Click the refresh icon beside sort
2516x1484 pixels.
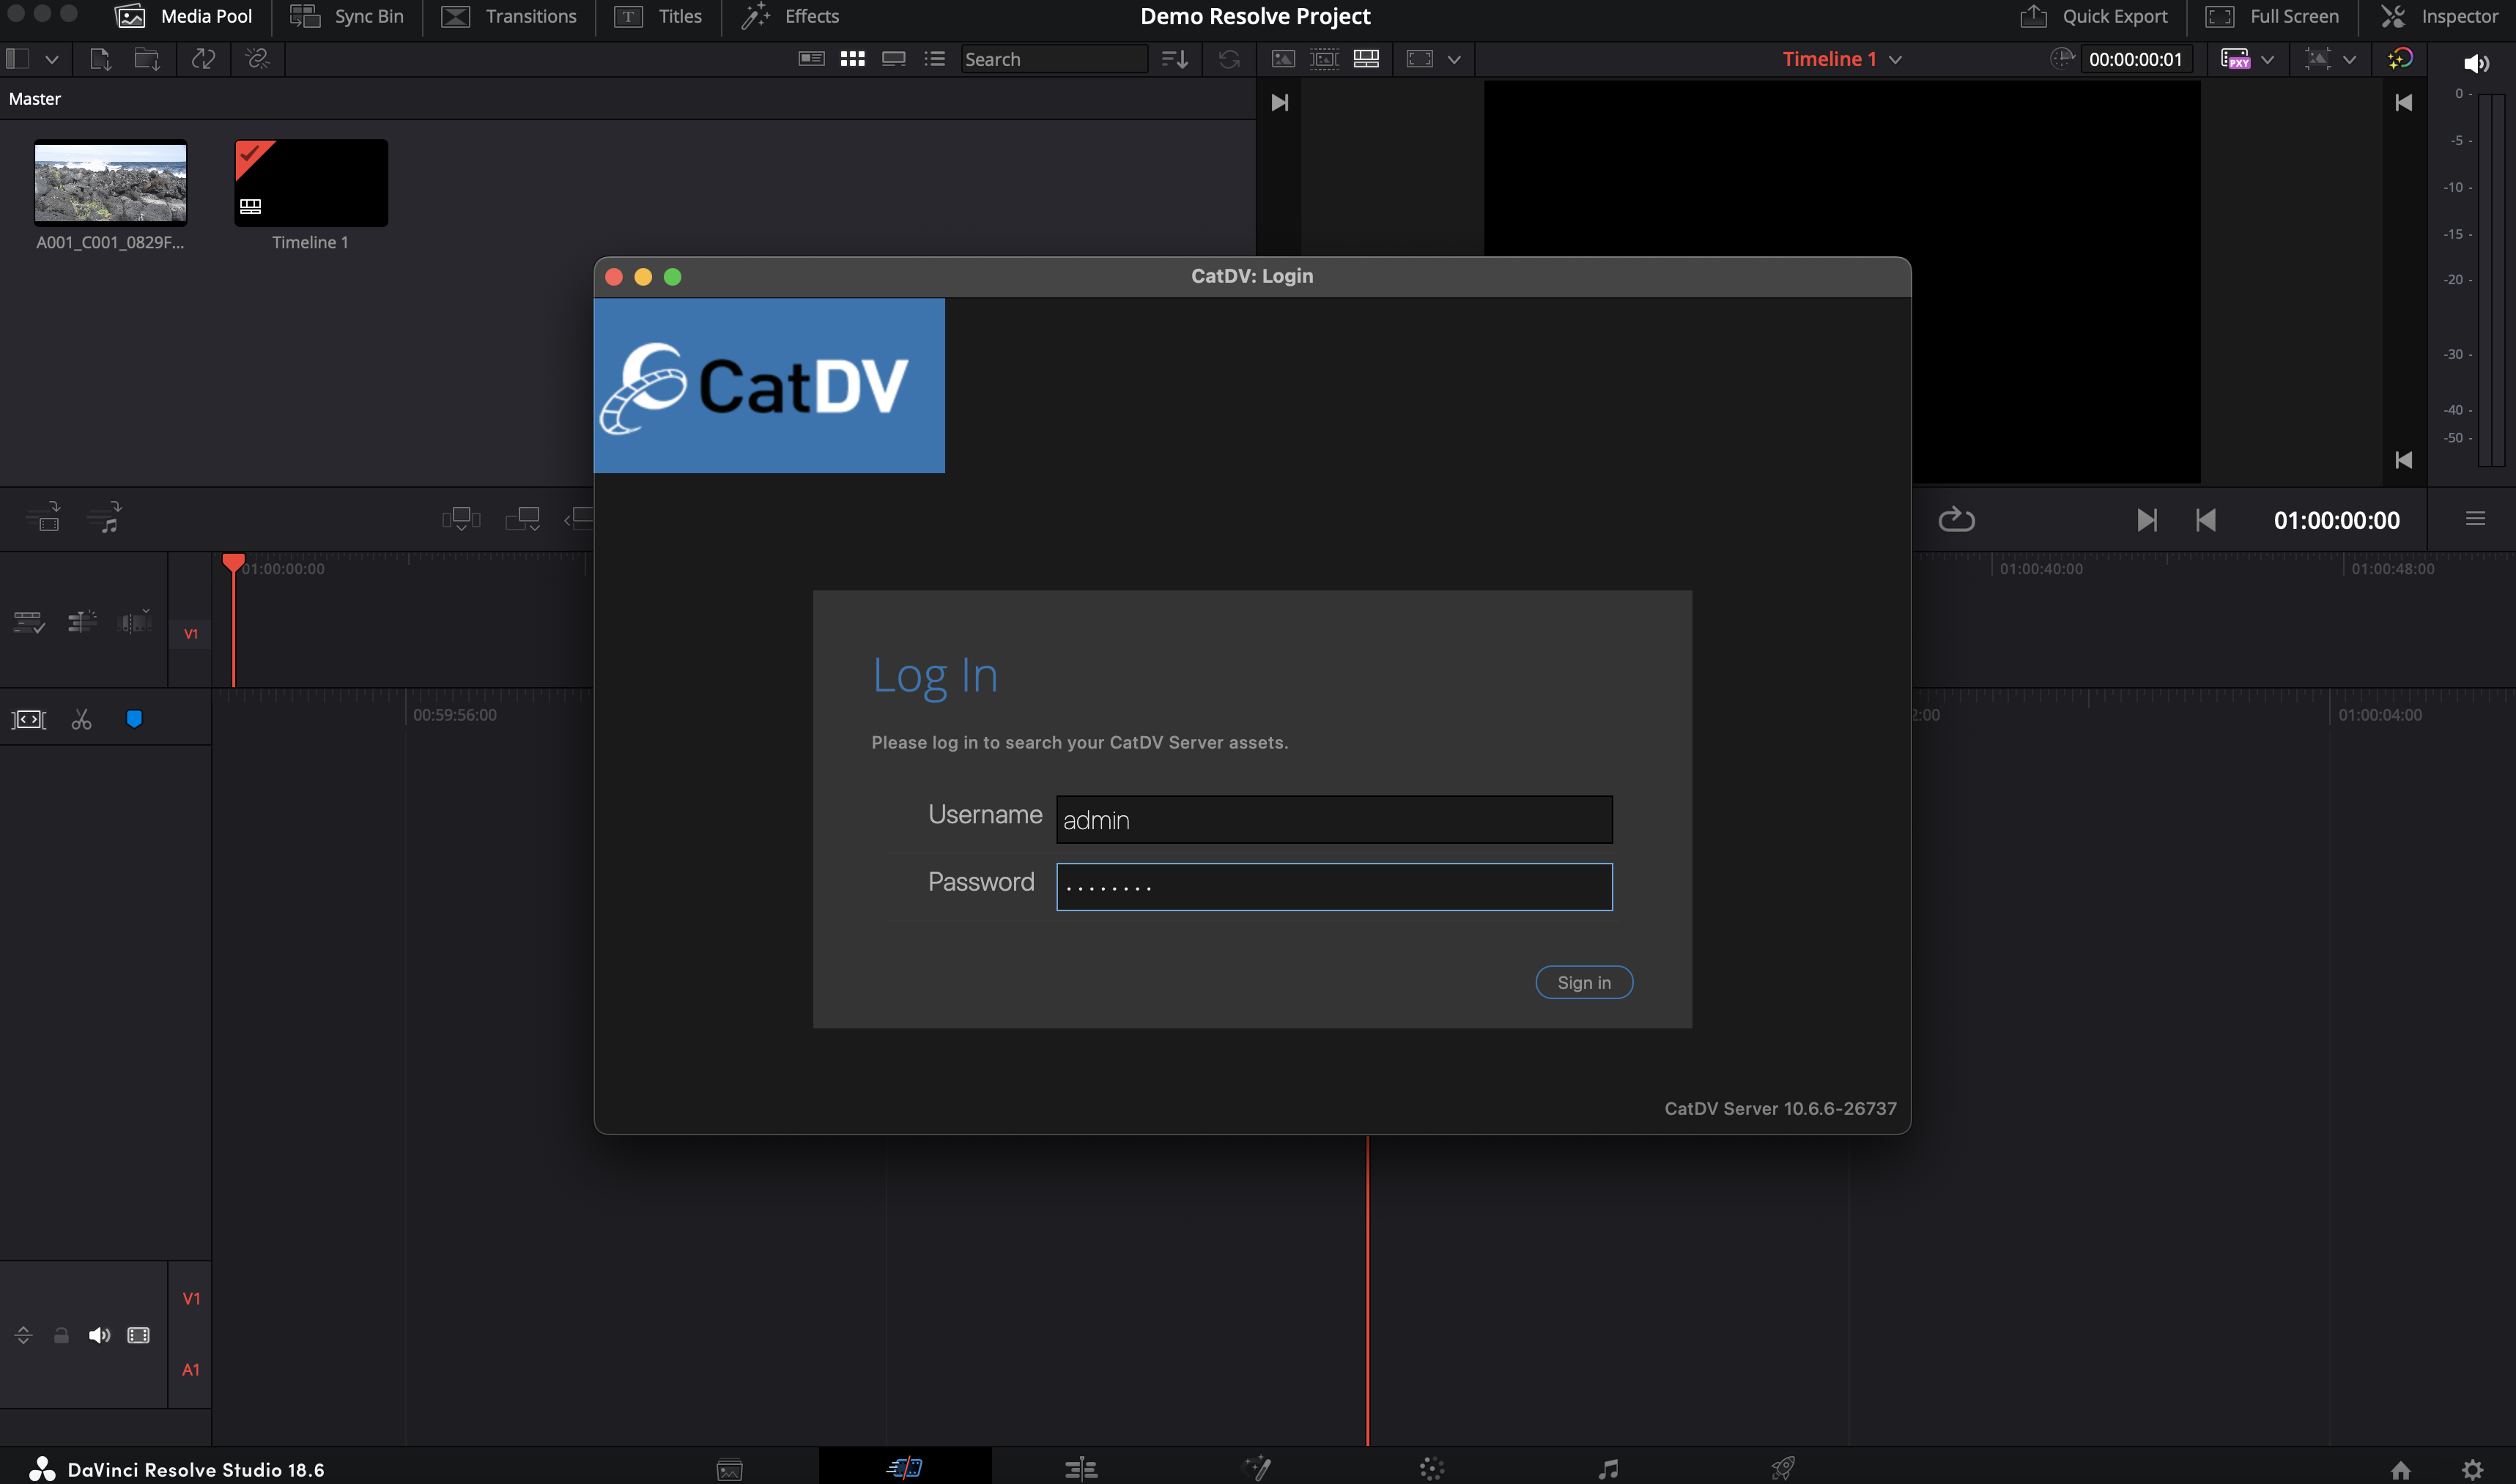point(1229,59)
